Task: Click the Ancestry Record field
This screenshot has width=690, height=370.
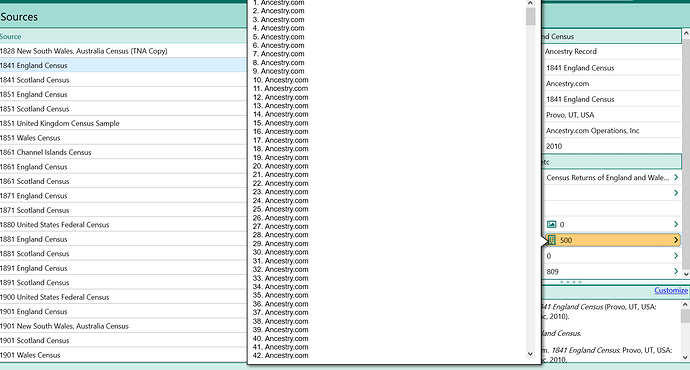Action: click(612, 51)
